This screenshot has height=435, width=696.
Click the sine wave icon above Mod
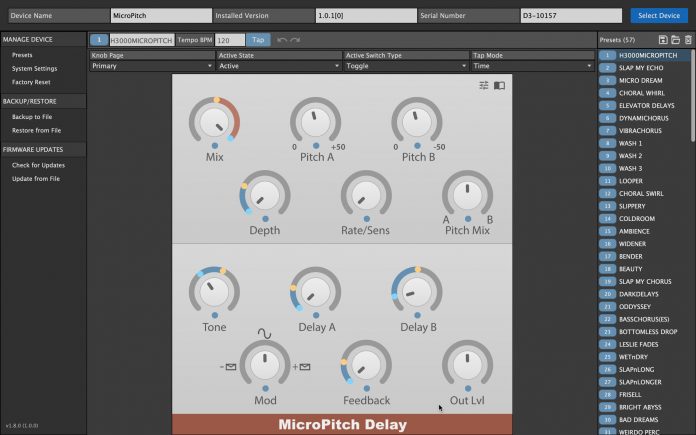coord(265,334)
